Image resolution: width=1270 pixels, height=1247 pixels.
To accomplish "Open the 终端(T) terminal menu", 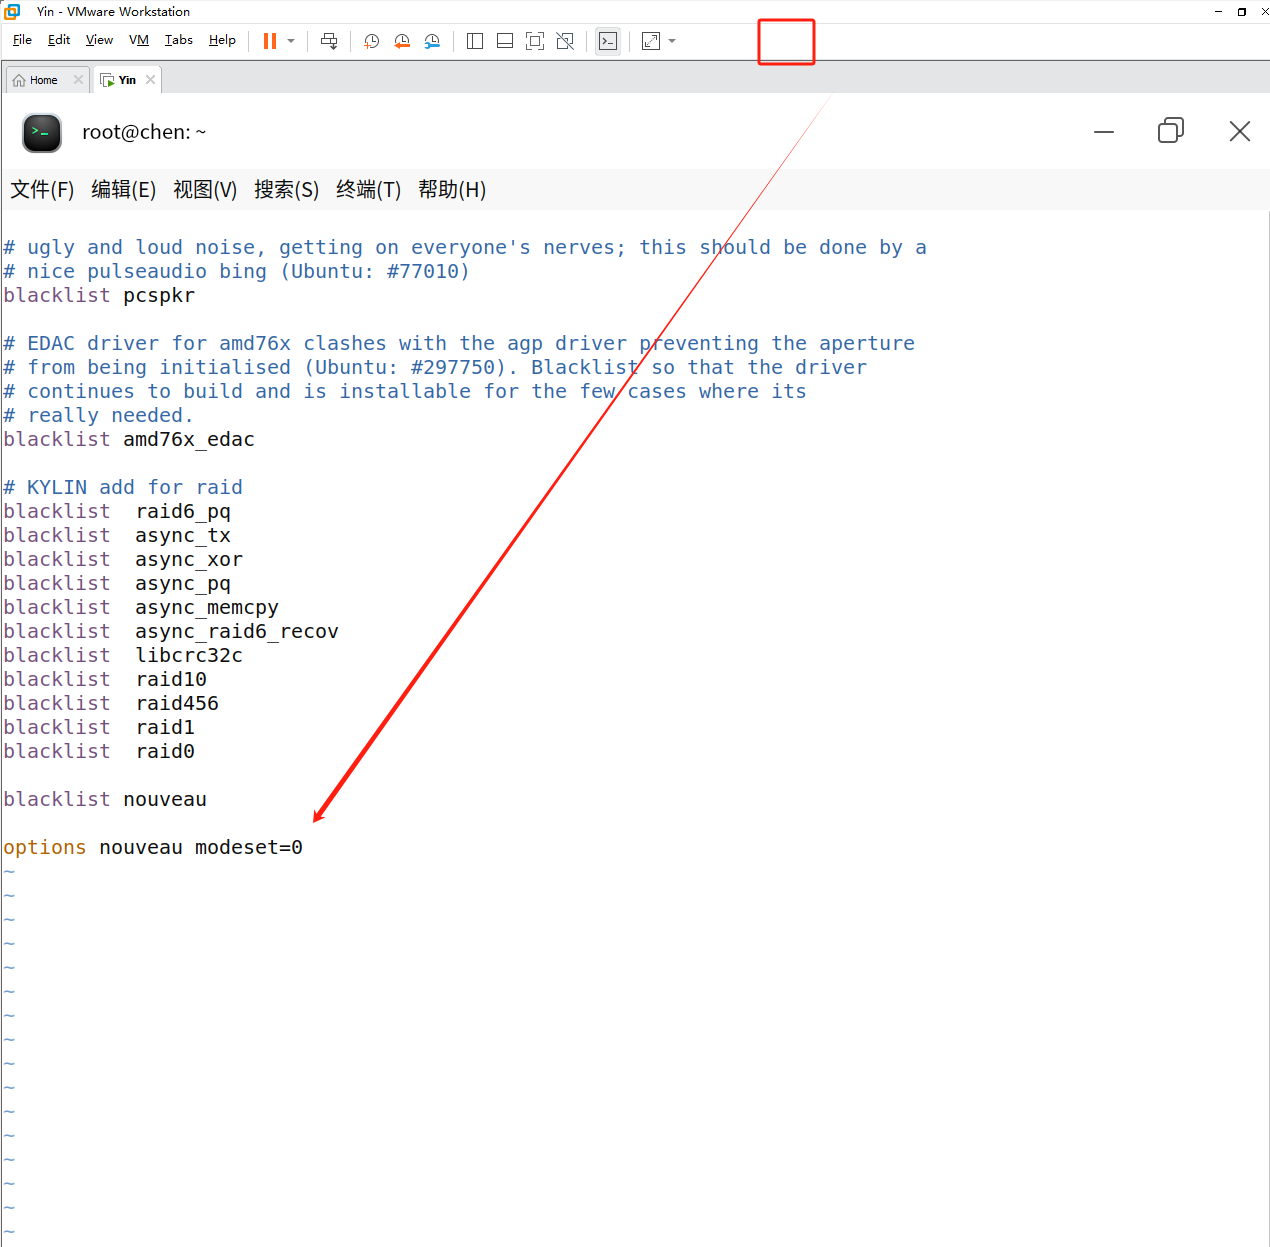I will coord(368,190).
